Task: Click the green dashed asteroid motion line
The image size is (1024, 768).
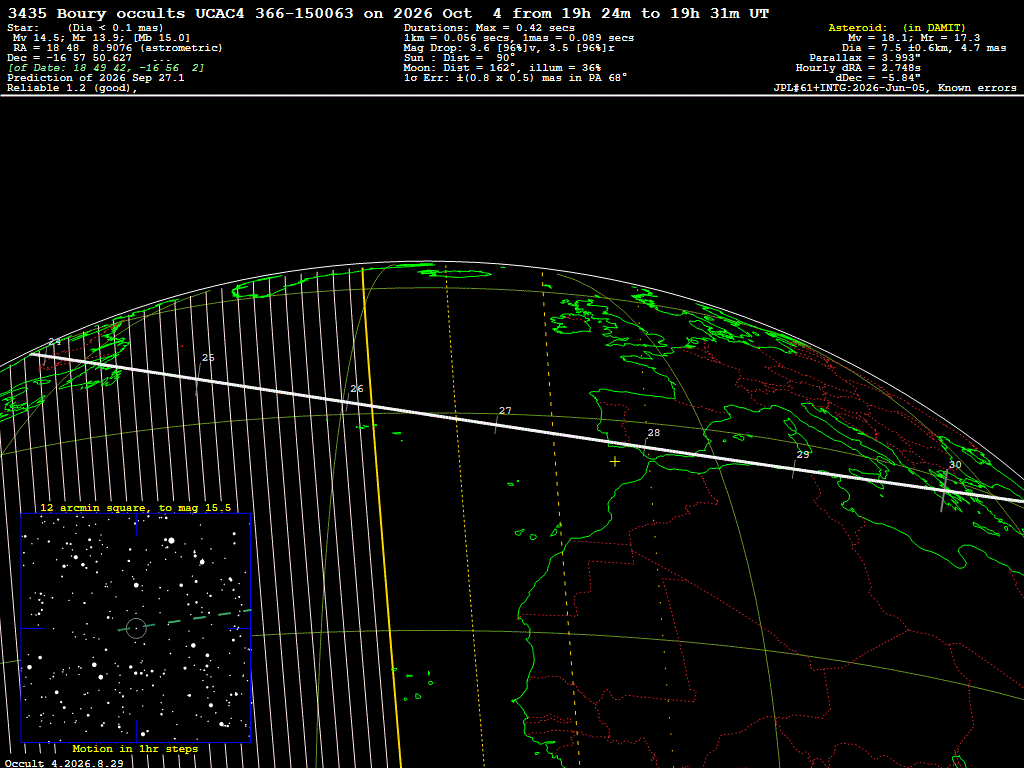Action: [x=185, y=620]
